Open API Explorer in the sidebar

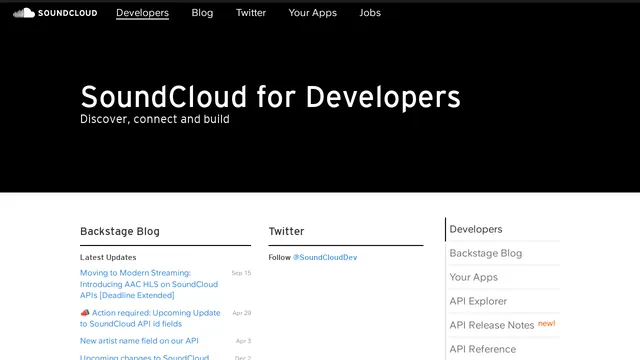click(x=478, y=301)
